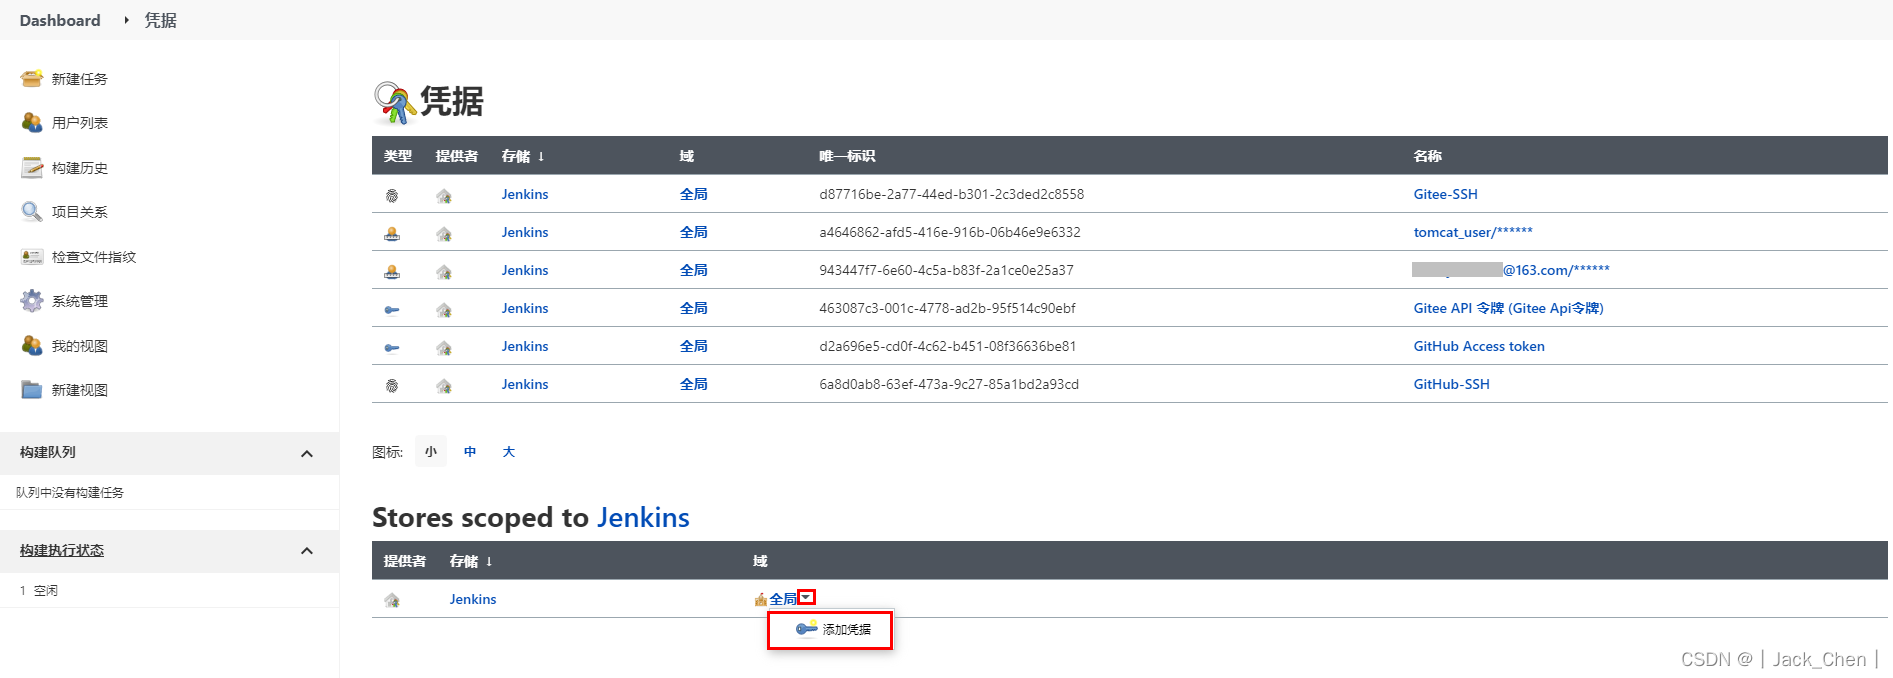This screenshot has width=1893, height=678.
Task: Click the provider icon in tomcat_user row
Action: point(444,234)
